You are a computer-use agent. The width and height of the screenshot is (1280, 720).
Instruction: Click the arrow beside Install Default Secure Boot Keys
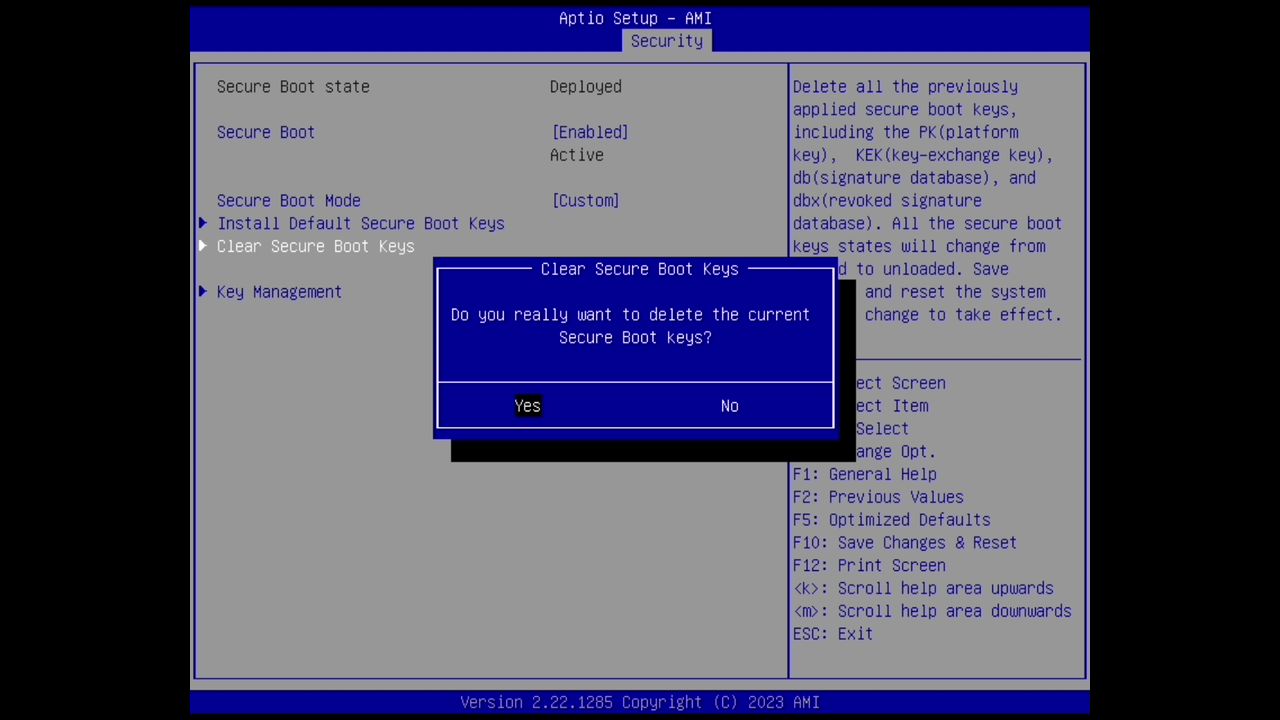click(x=203, y=223)
